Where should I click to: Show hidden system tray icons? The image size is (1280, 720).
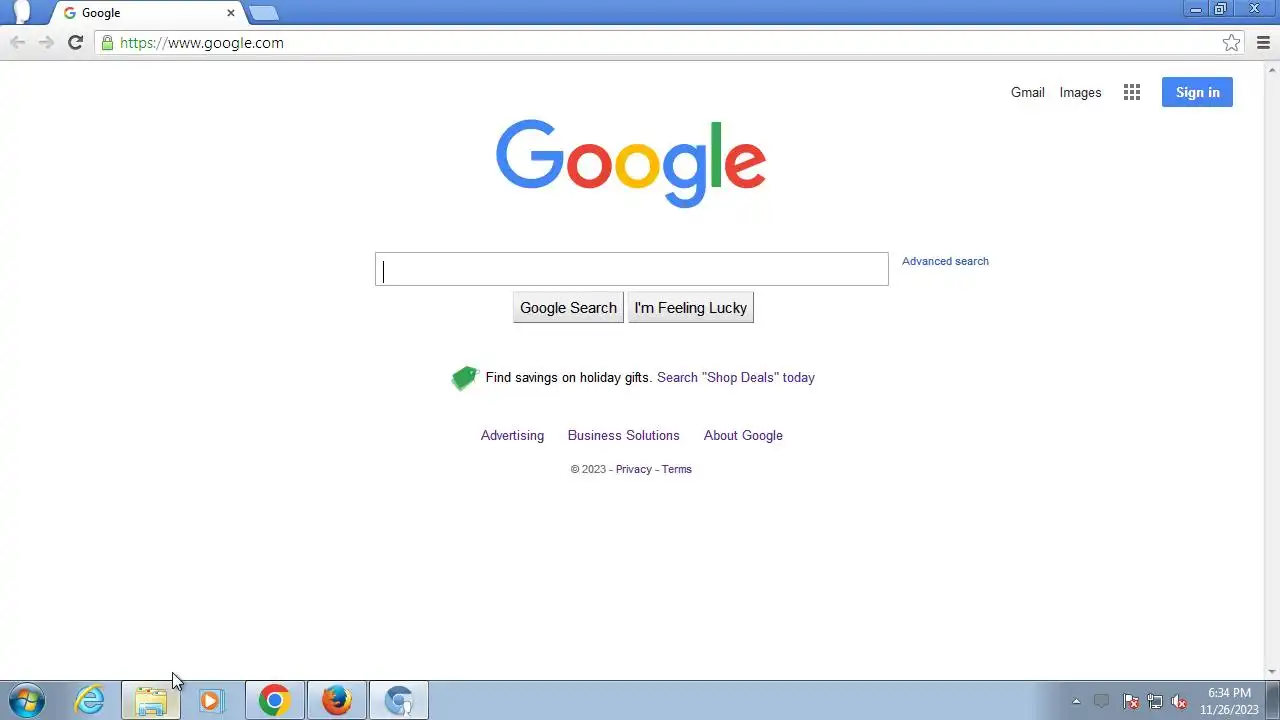(x=1076, y=702)
